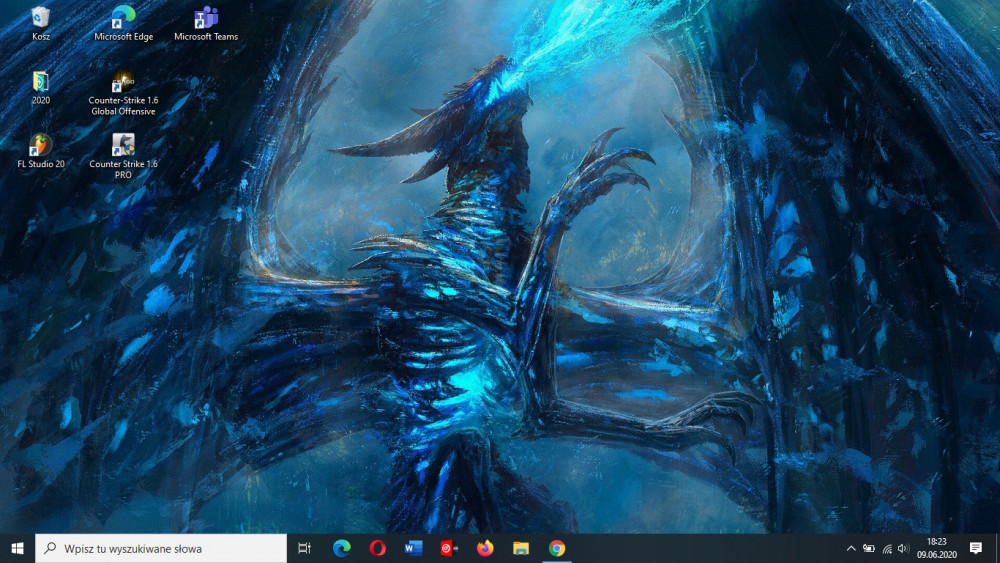
Task: Open the Kosz recycle bin icon
Action: [41, 24]
